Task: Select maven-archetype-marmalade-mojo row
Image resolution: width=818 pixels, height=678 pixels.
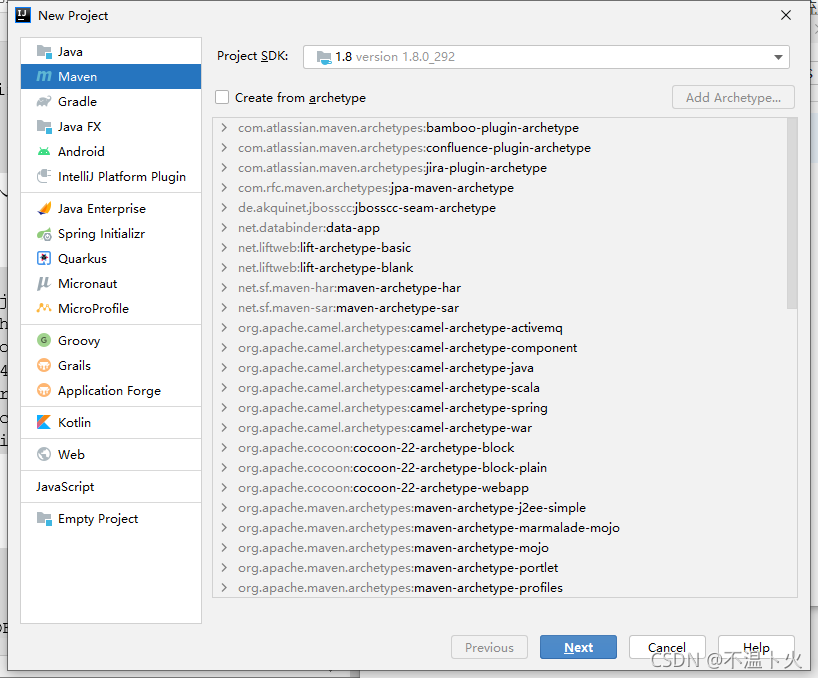Action: coord(500,528)
